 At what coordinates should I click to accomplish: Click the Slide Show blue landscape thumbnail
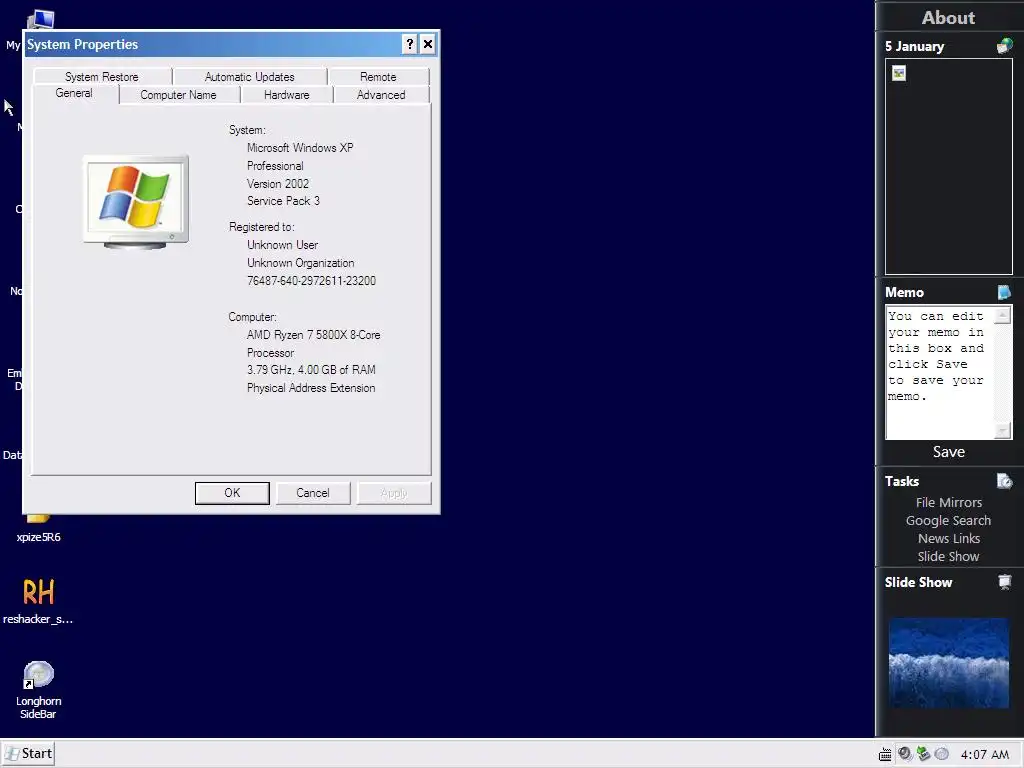pos(949,663)
